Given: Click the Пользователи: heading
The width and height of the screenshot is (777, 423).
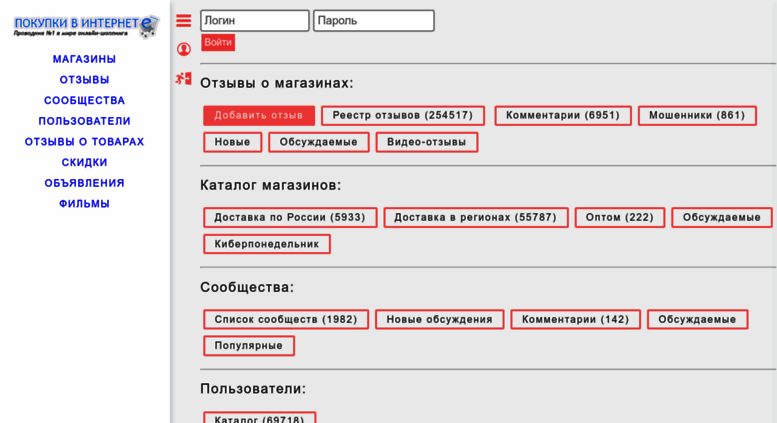Looking at the screenshot, I should pyautogui.click(x=253, y=389).
